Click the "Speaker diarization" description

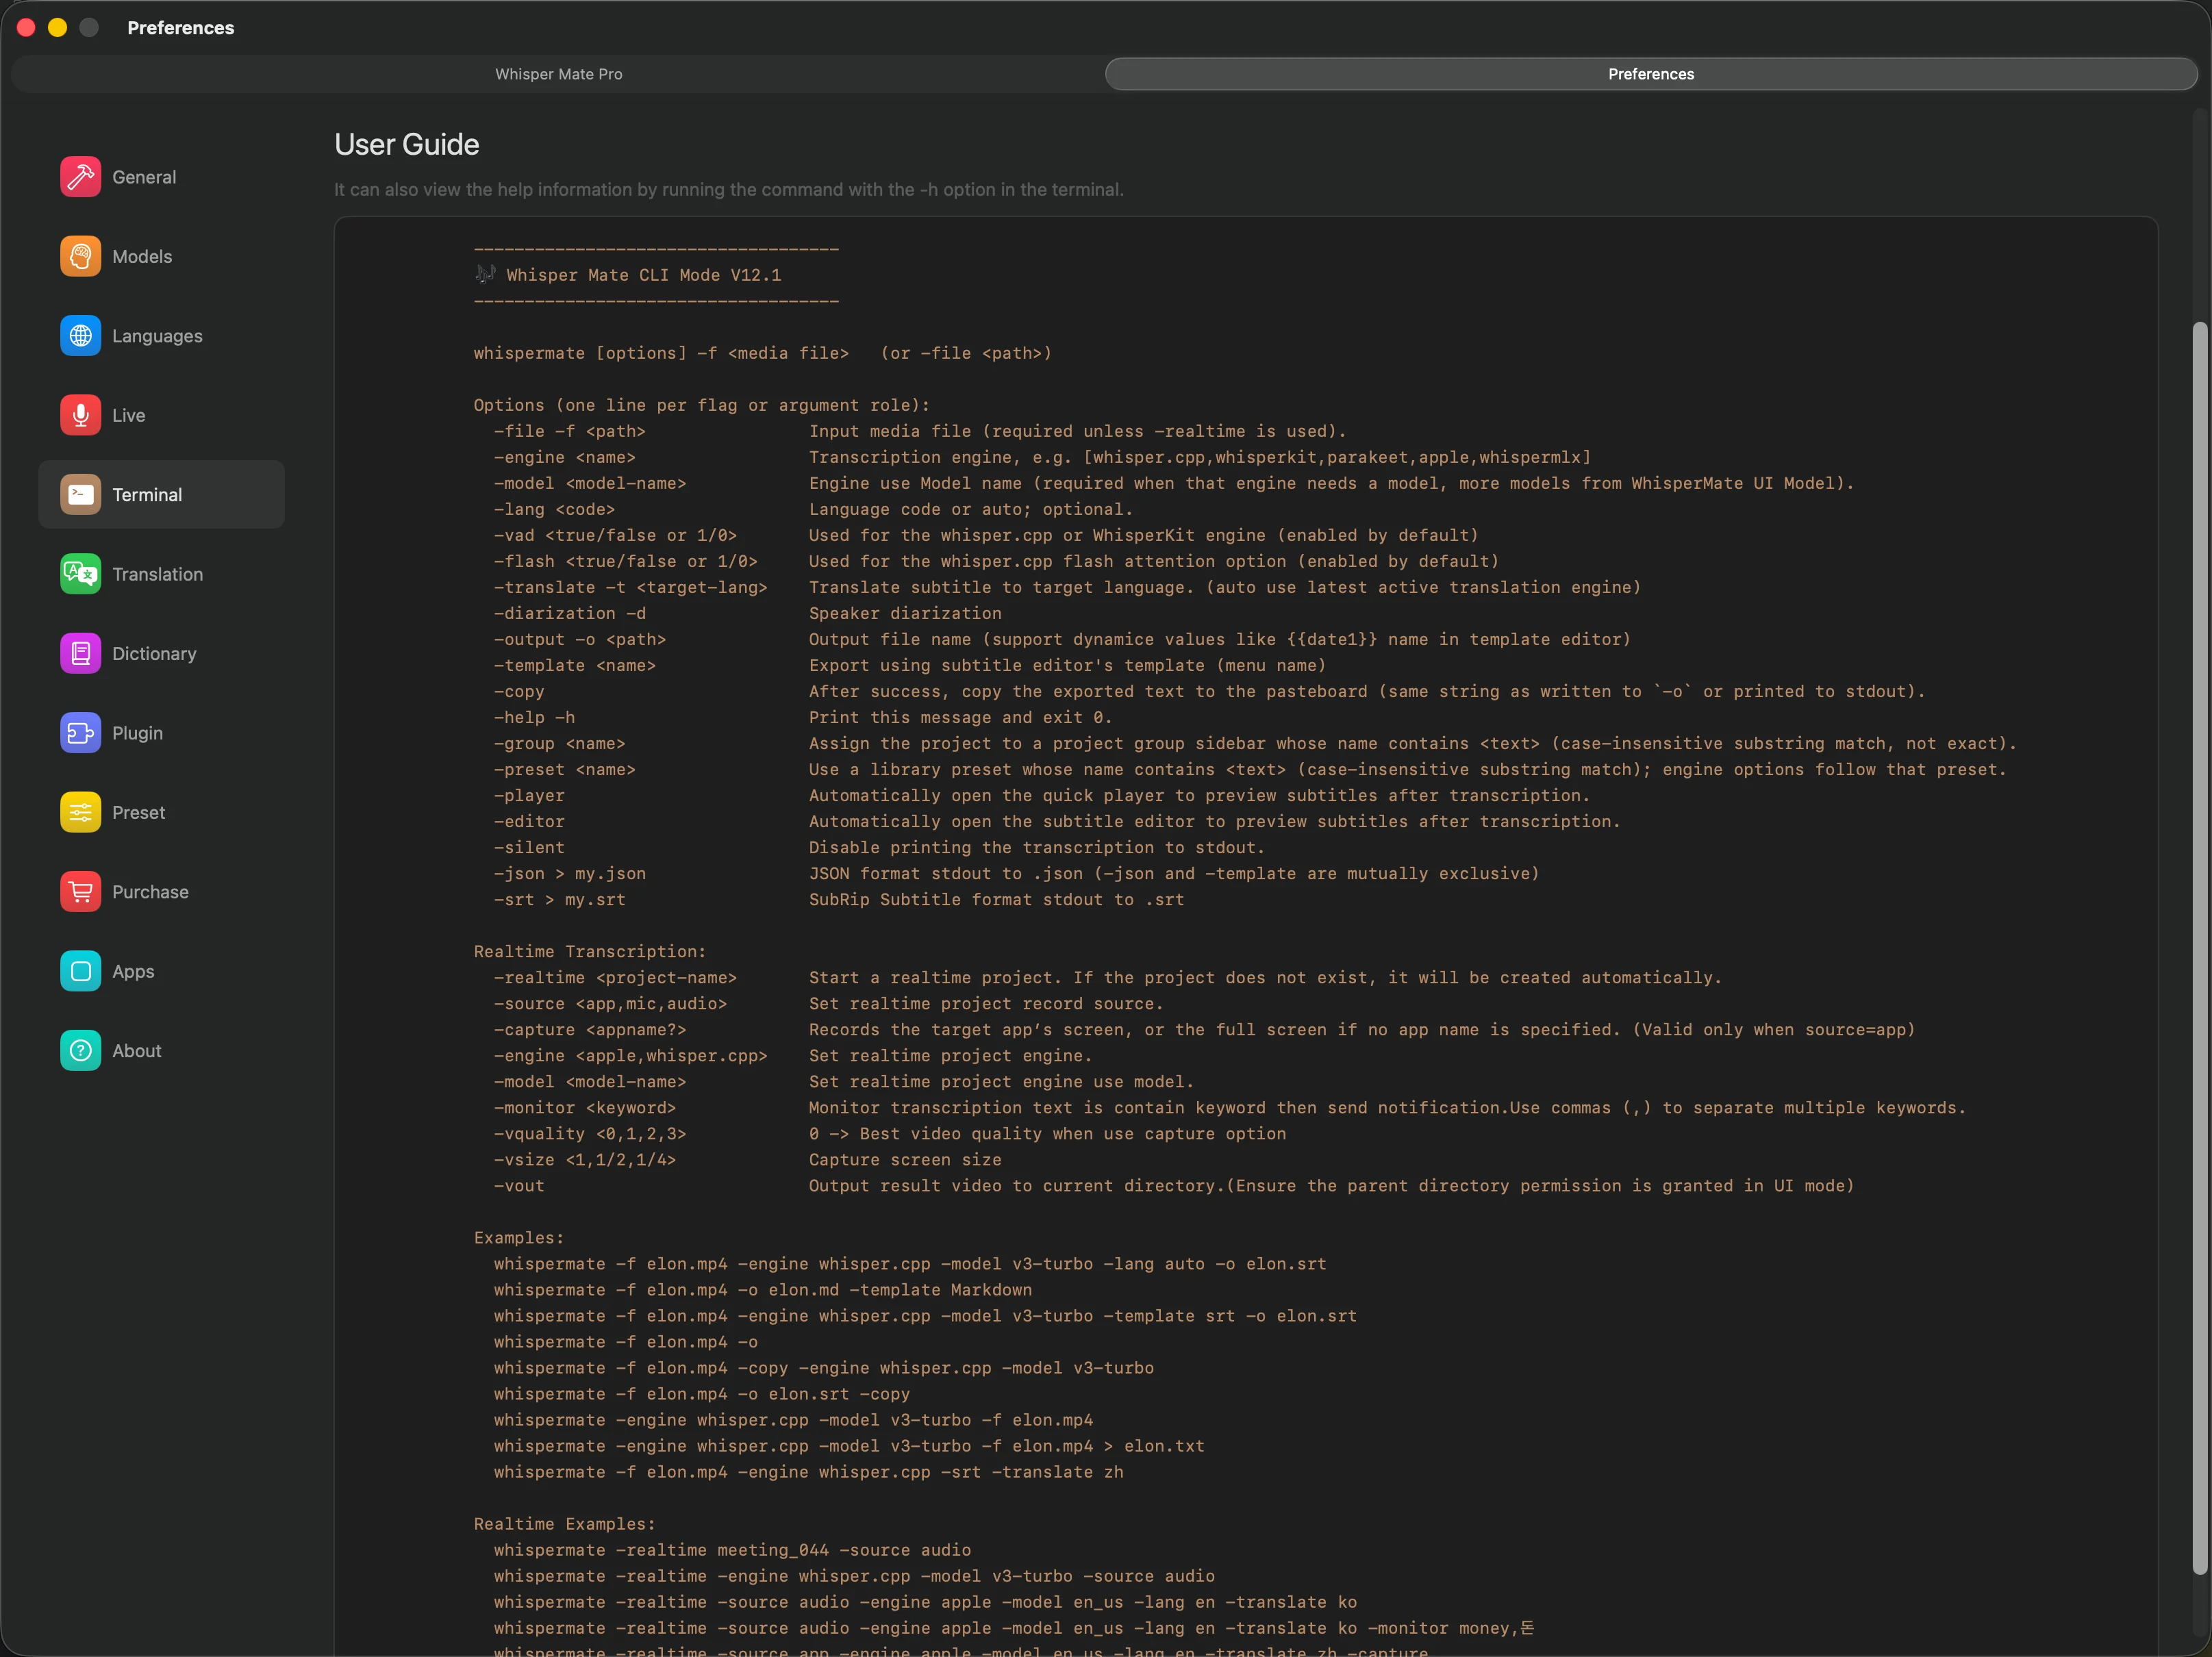coord(905,613)
